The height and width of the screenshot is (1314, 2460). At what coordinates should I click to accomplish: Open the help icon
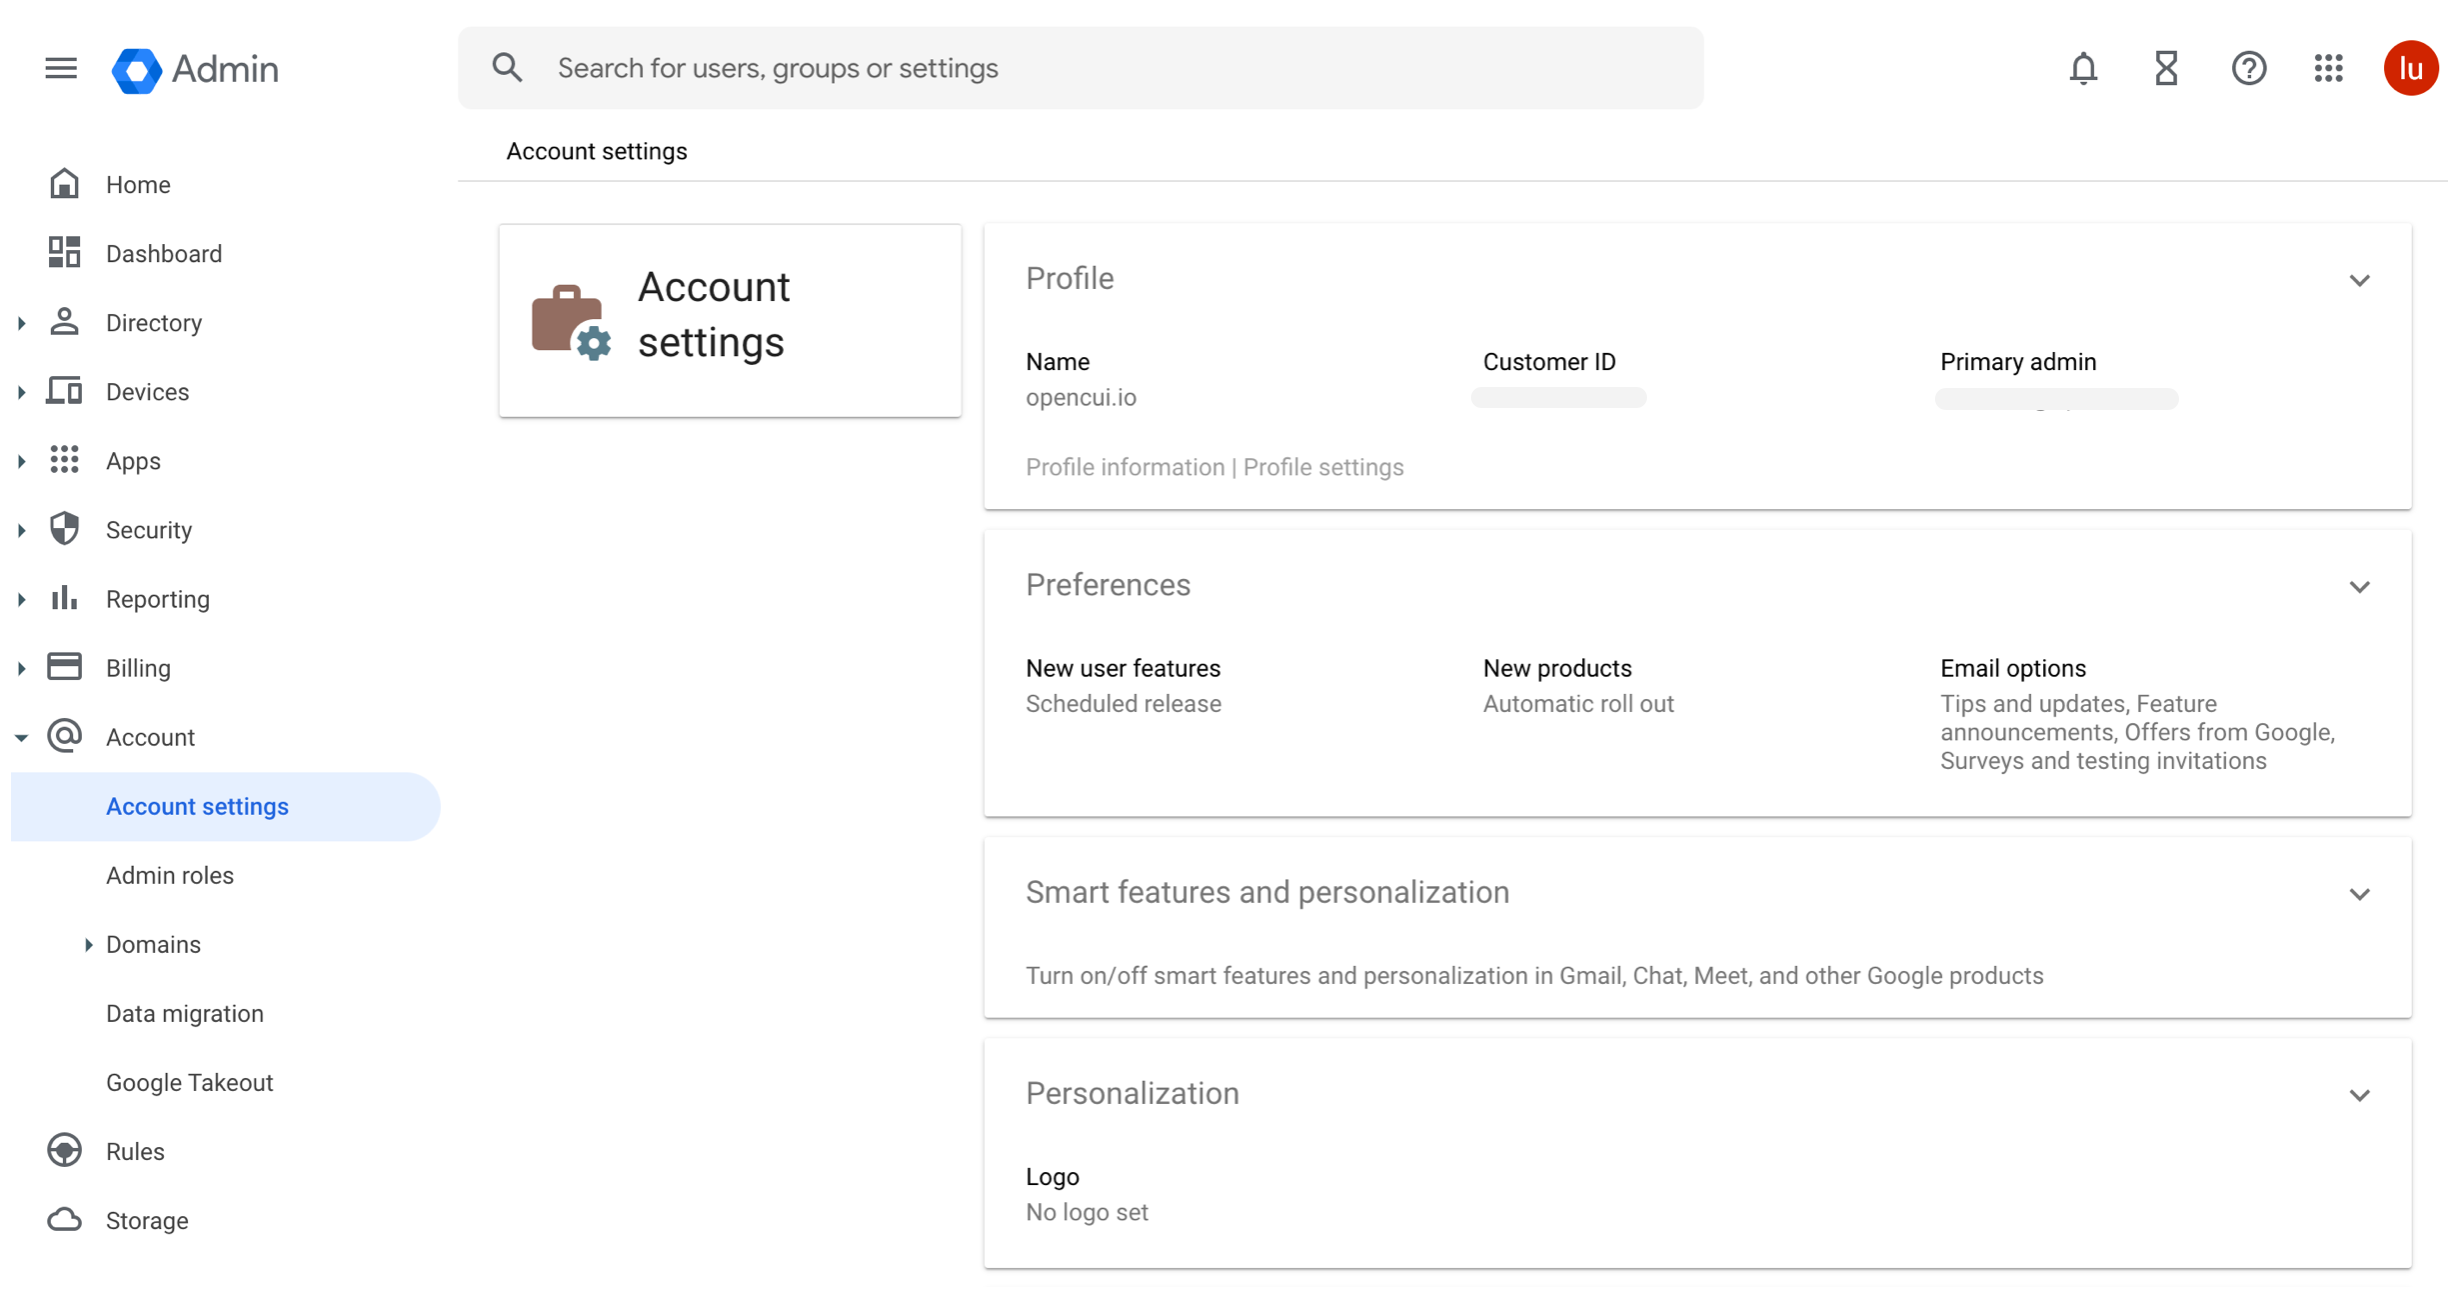click(2248, 68)
